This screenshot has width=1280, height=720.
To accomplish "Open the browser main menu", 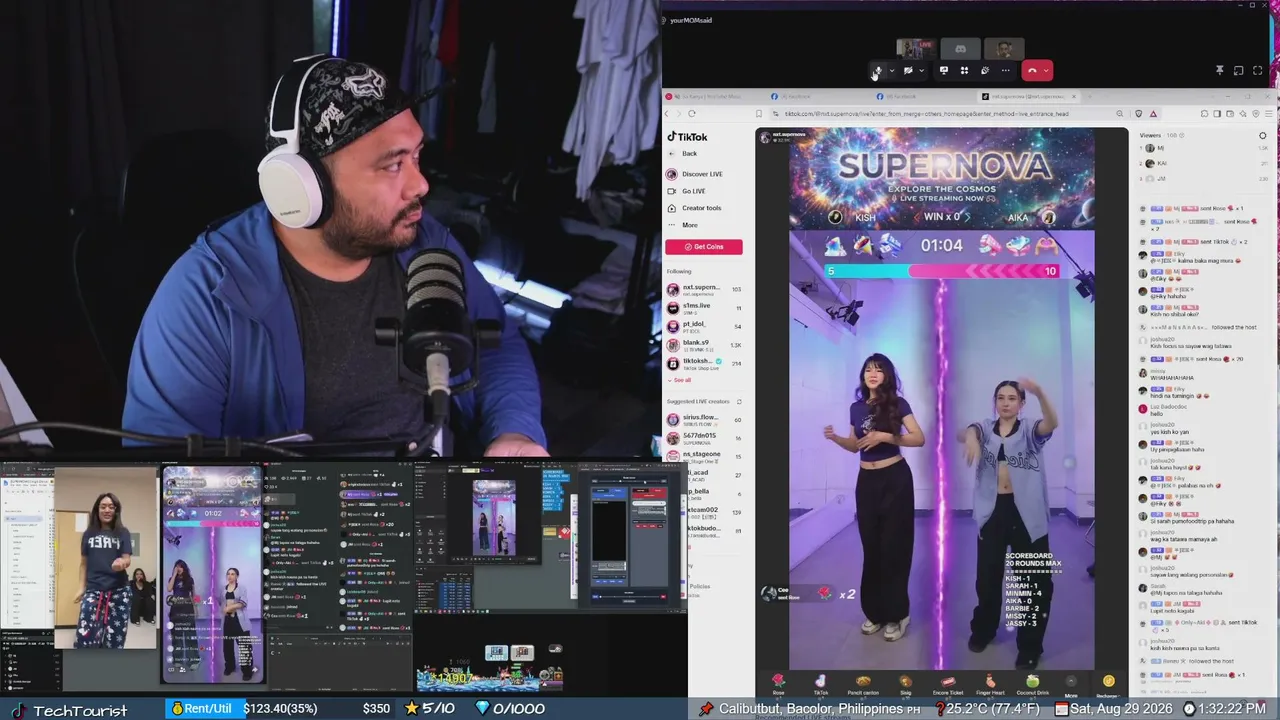I will (x=1270, y=114).
